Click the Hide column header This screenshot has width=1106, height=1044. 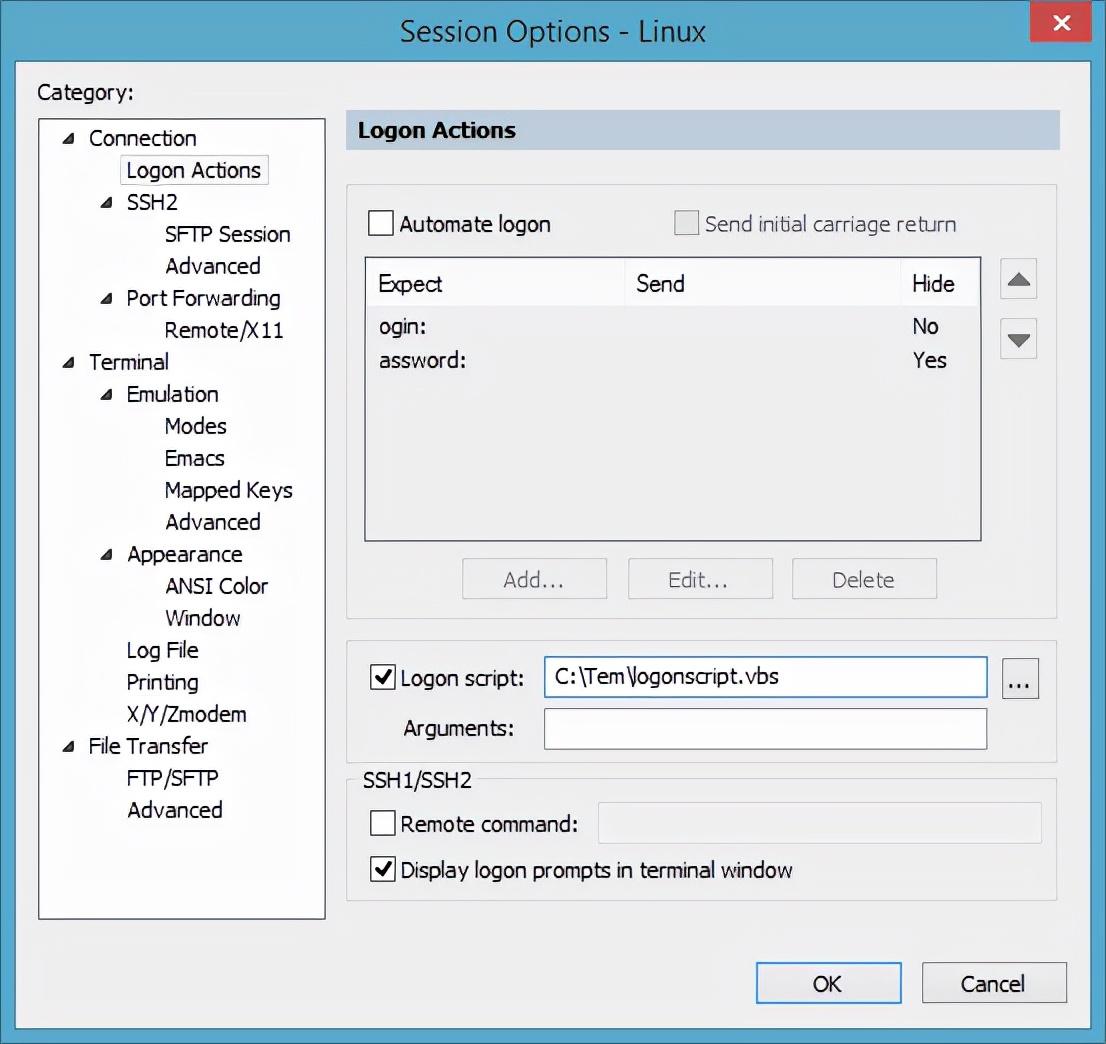click(940, 283)
